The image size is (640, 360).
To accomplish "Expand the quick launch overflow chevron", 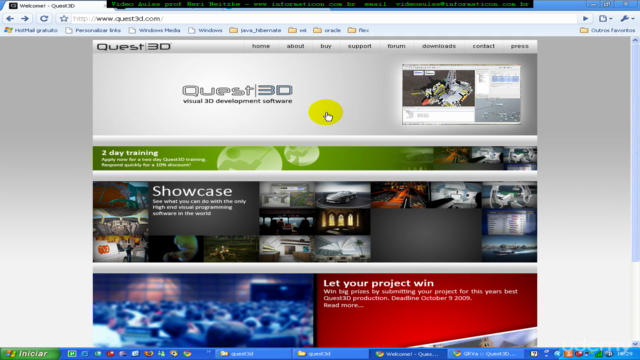I will click(209, 352).
